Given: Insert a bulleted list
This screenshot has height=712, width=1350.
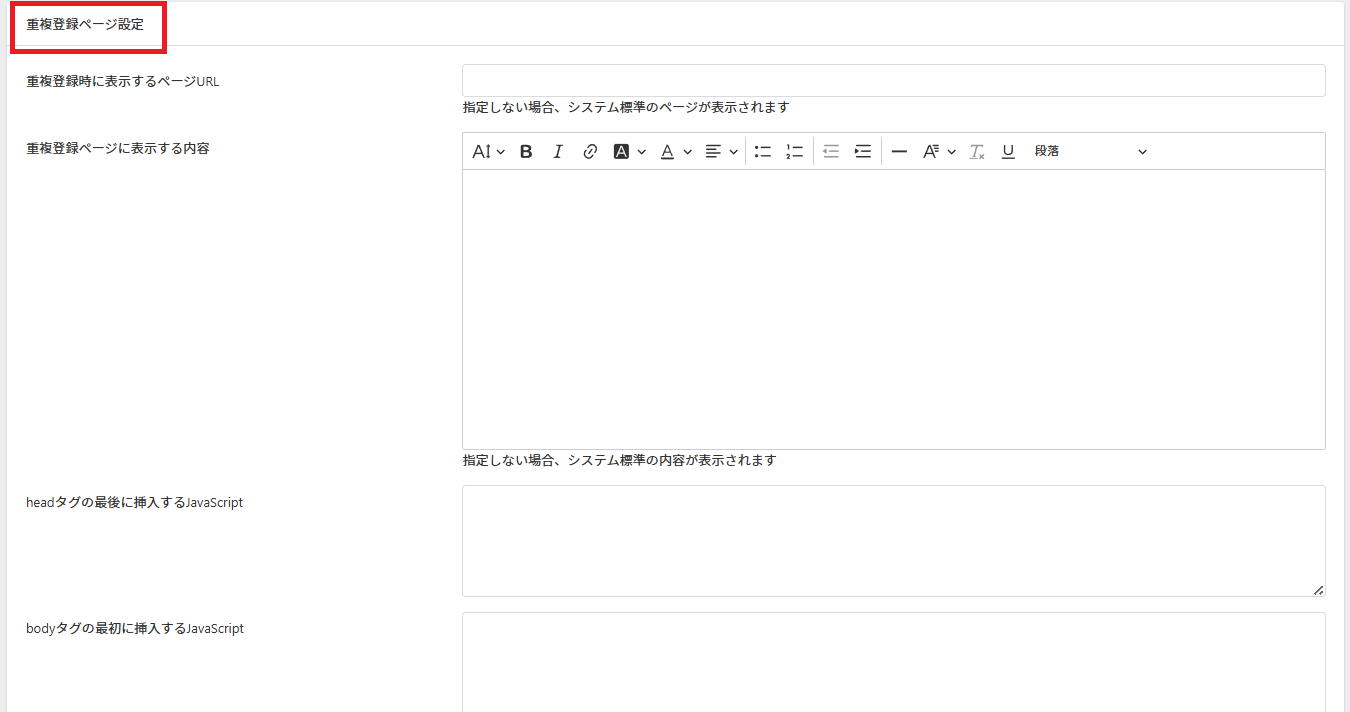Looking at the screenshot, I should click(x=763, y=152).
